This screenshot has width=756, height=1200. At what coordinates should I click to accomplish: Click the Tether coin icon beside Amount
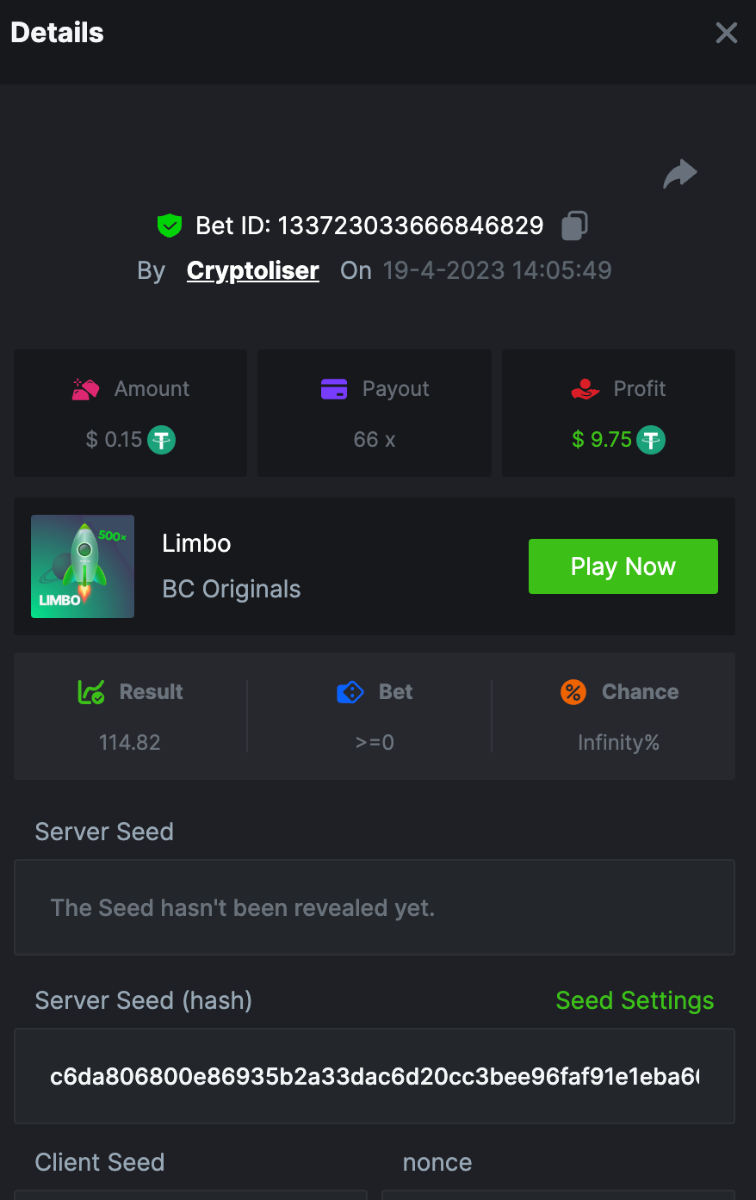[162, 439]
